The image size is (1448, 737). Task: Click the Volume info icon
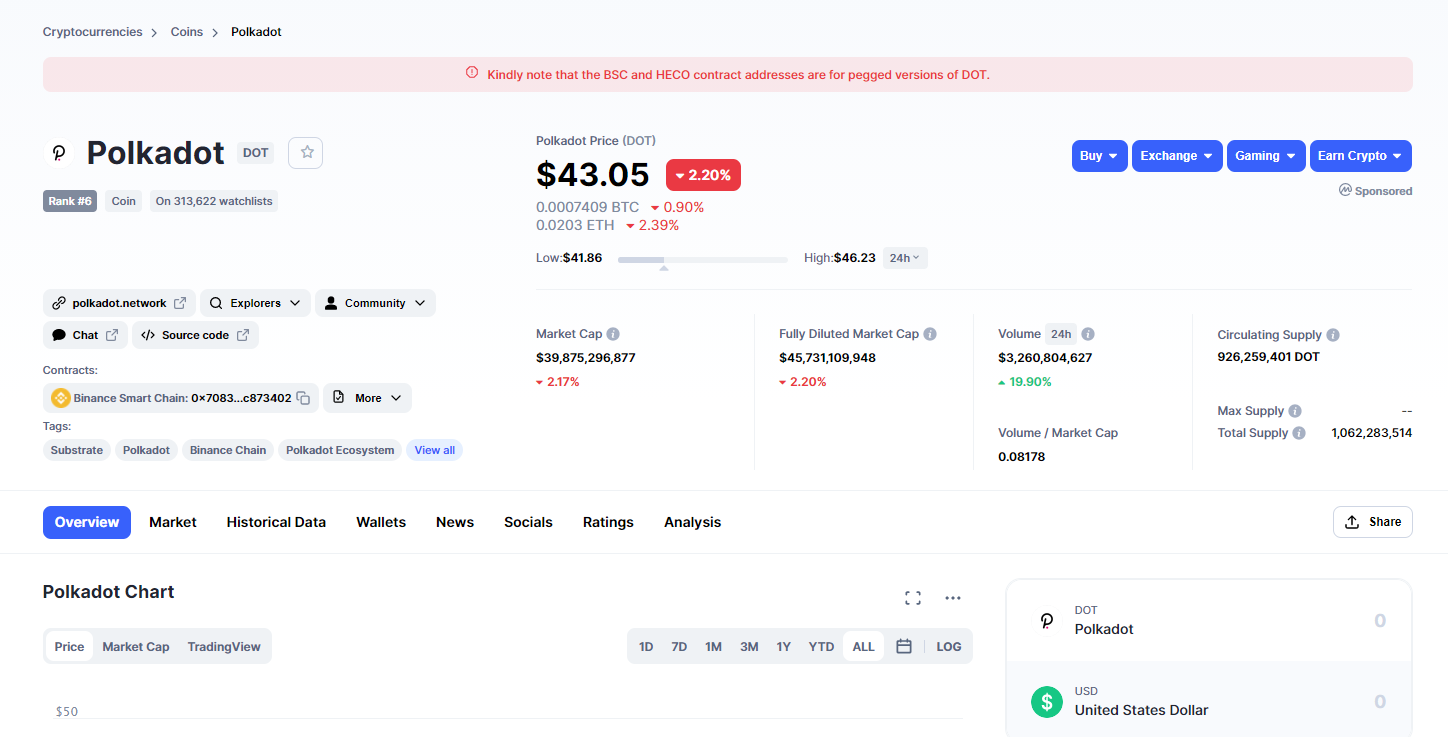coord(1088,334)
